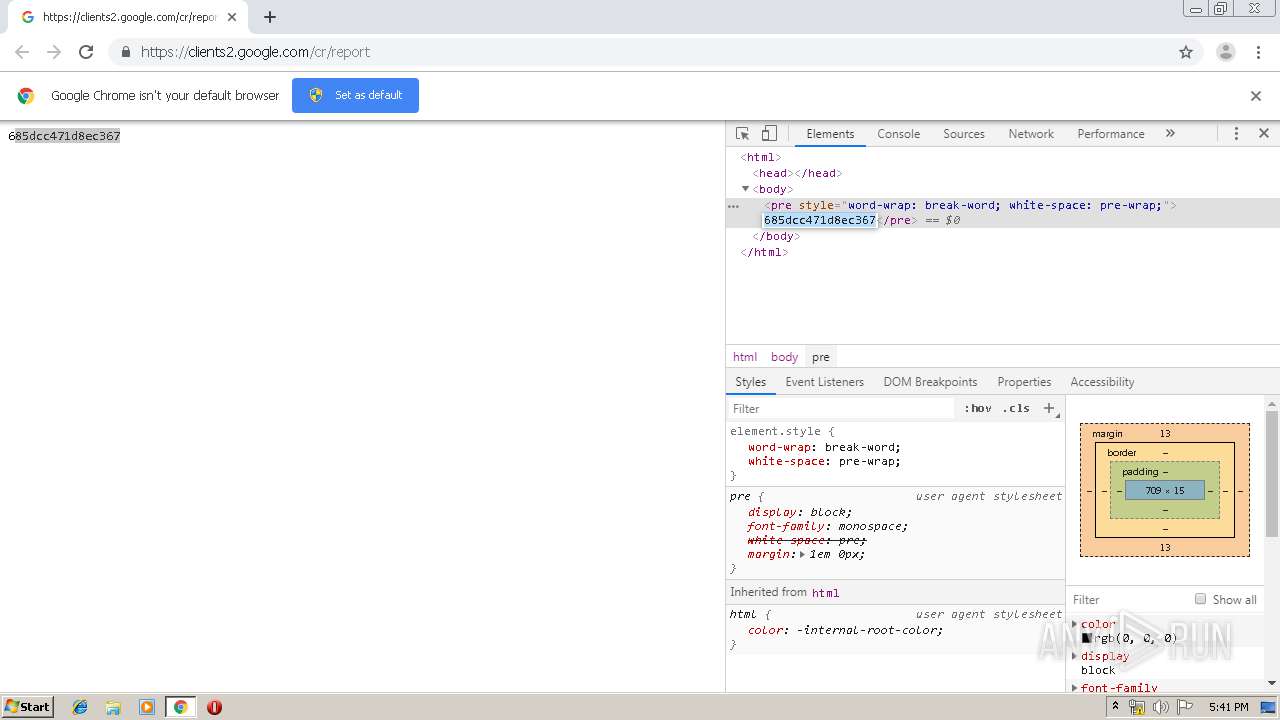Open the Properties pane

[x=1024, y=382]
